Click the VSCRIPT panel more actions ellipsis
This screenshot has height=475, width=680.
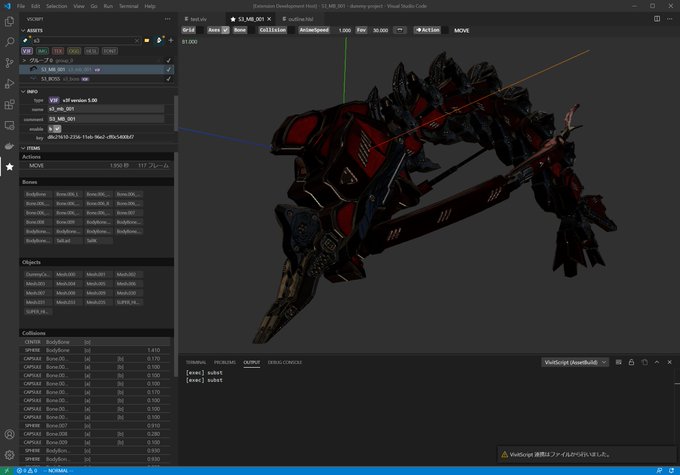167,19
